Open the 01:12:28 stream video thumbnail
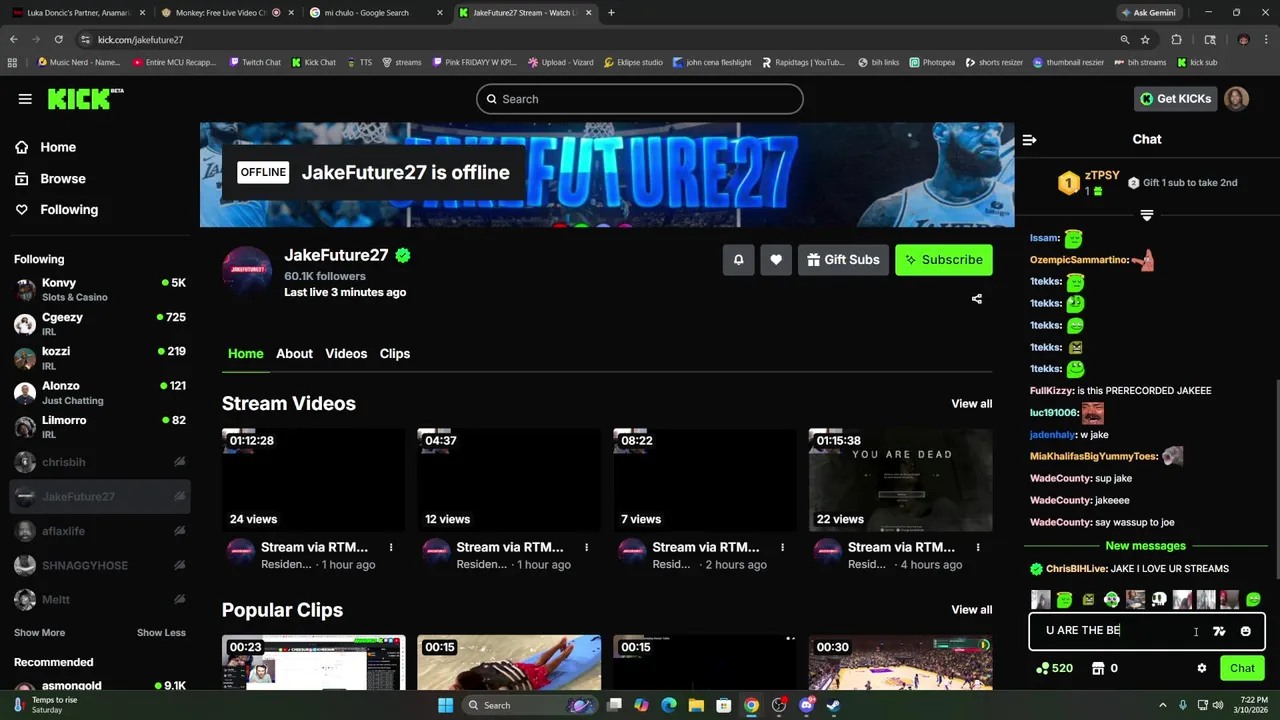The width and height of the screenshot is (1280, 720). coord(314,480)
